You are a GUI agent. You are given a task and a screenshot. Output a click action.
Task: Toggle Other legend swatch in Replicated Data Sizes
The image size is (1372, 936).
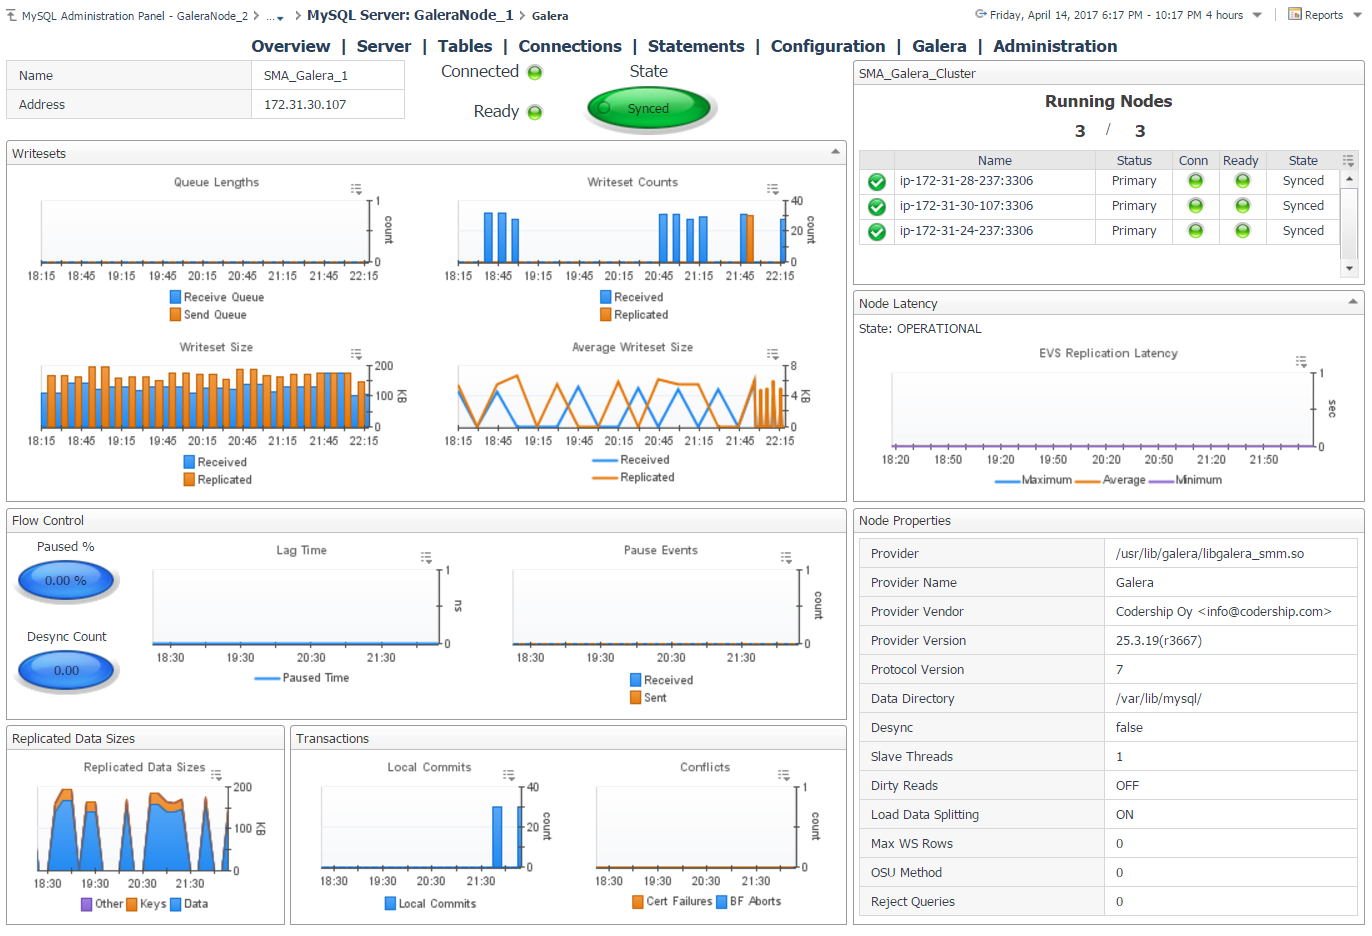(87, 904)
